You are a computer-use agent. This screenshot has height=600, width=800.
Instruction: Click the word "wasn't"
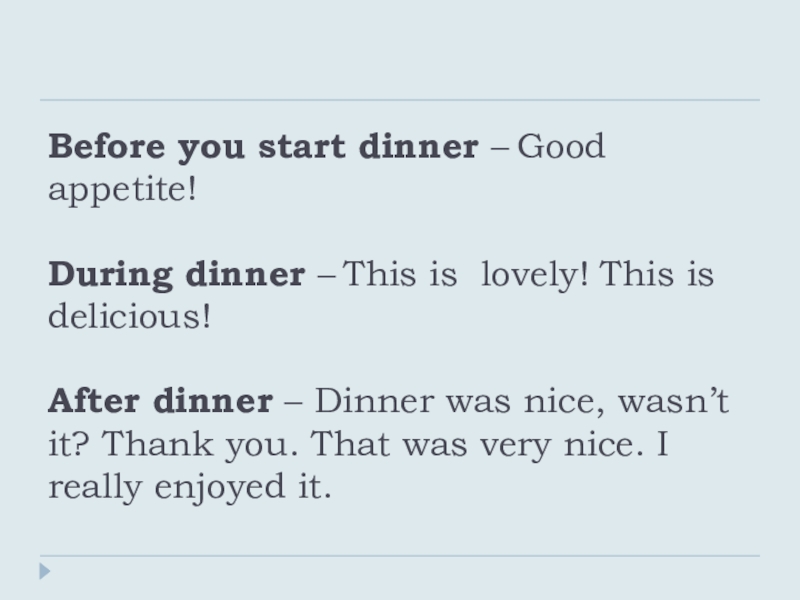point(673,402)
